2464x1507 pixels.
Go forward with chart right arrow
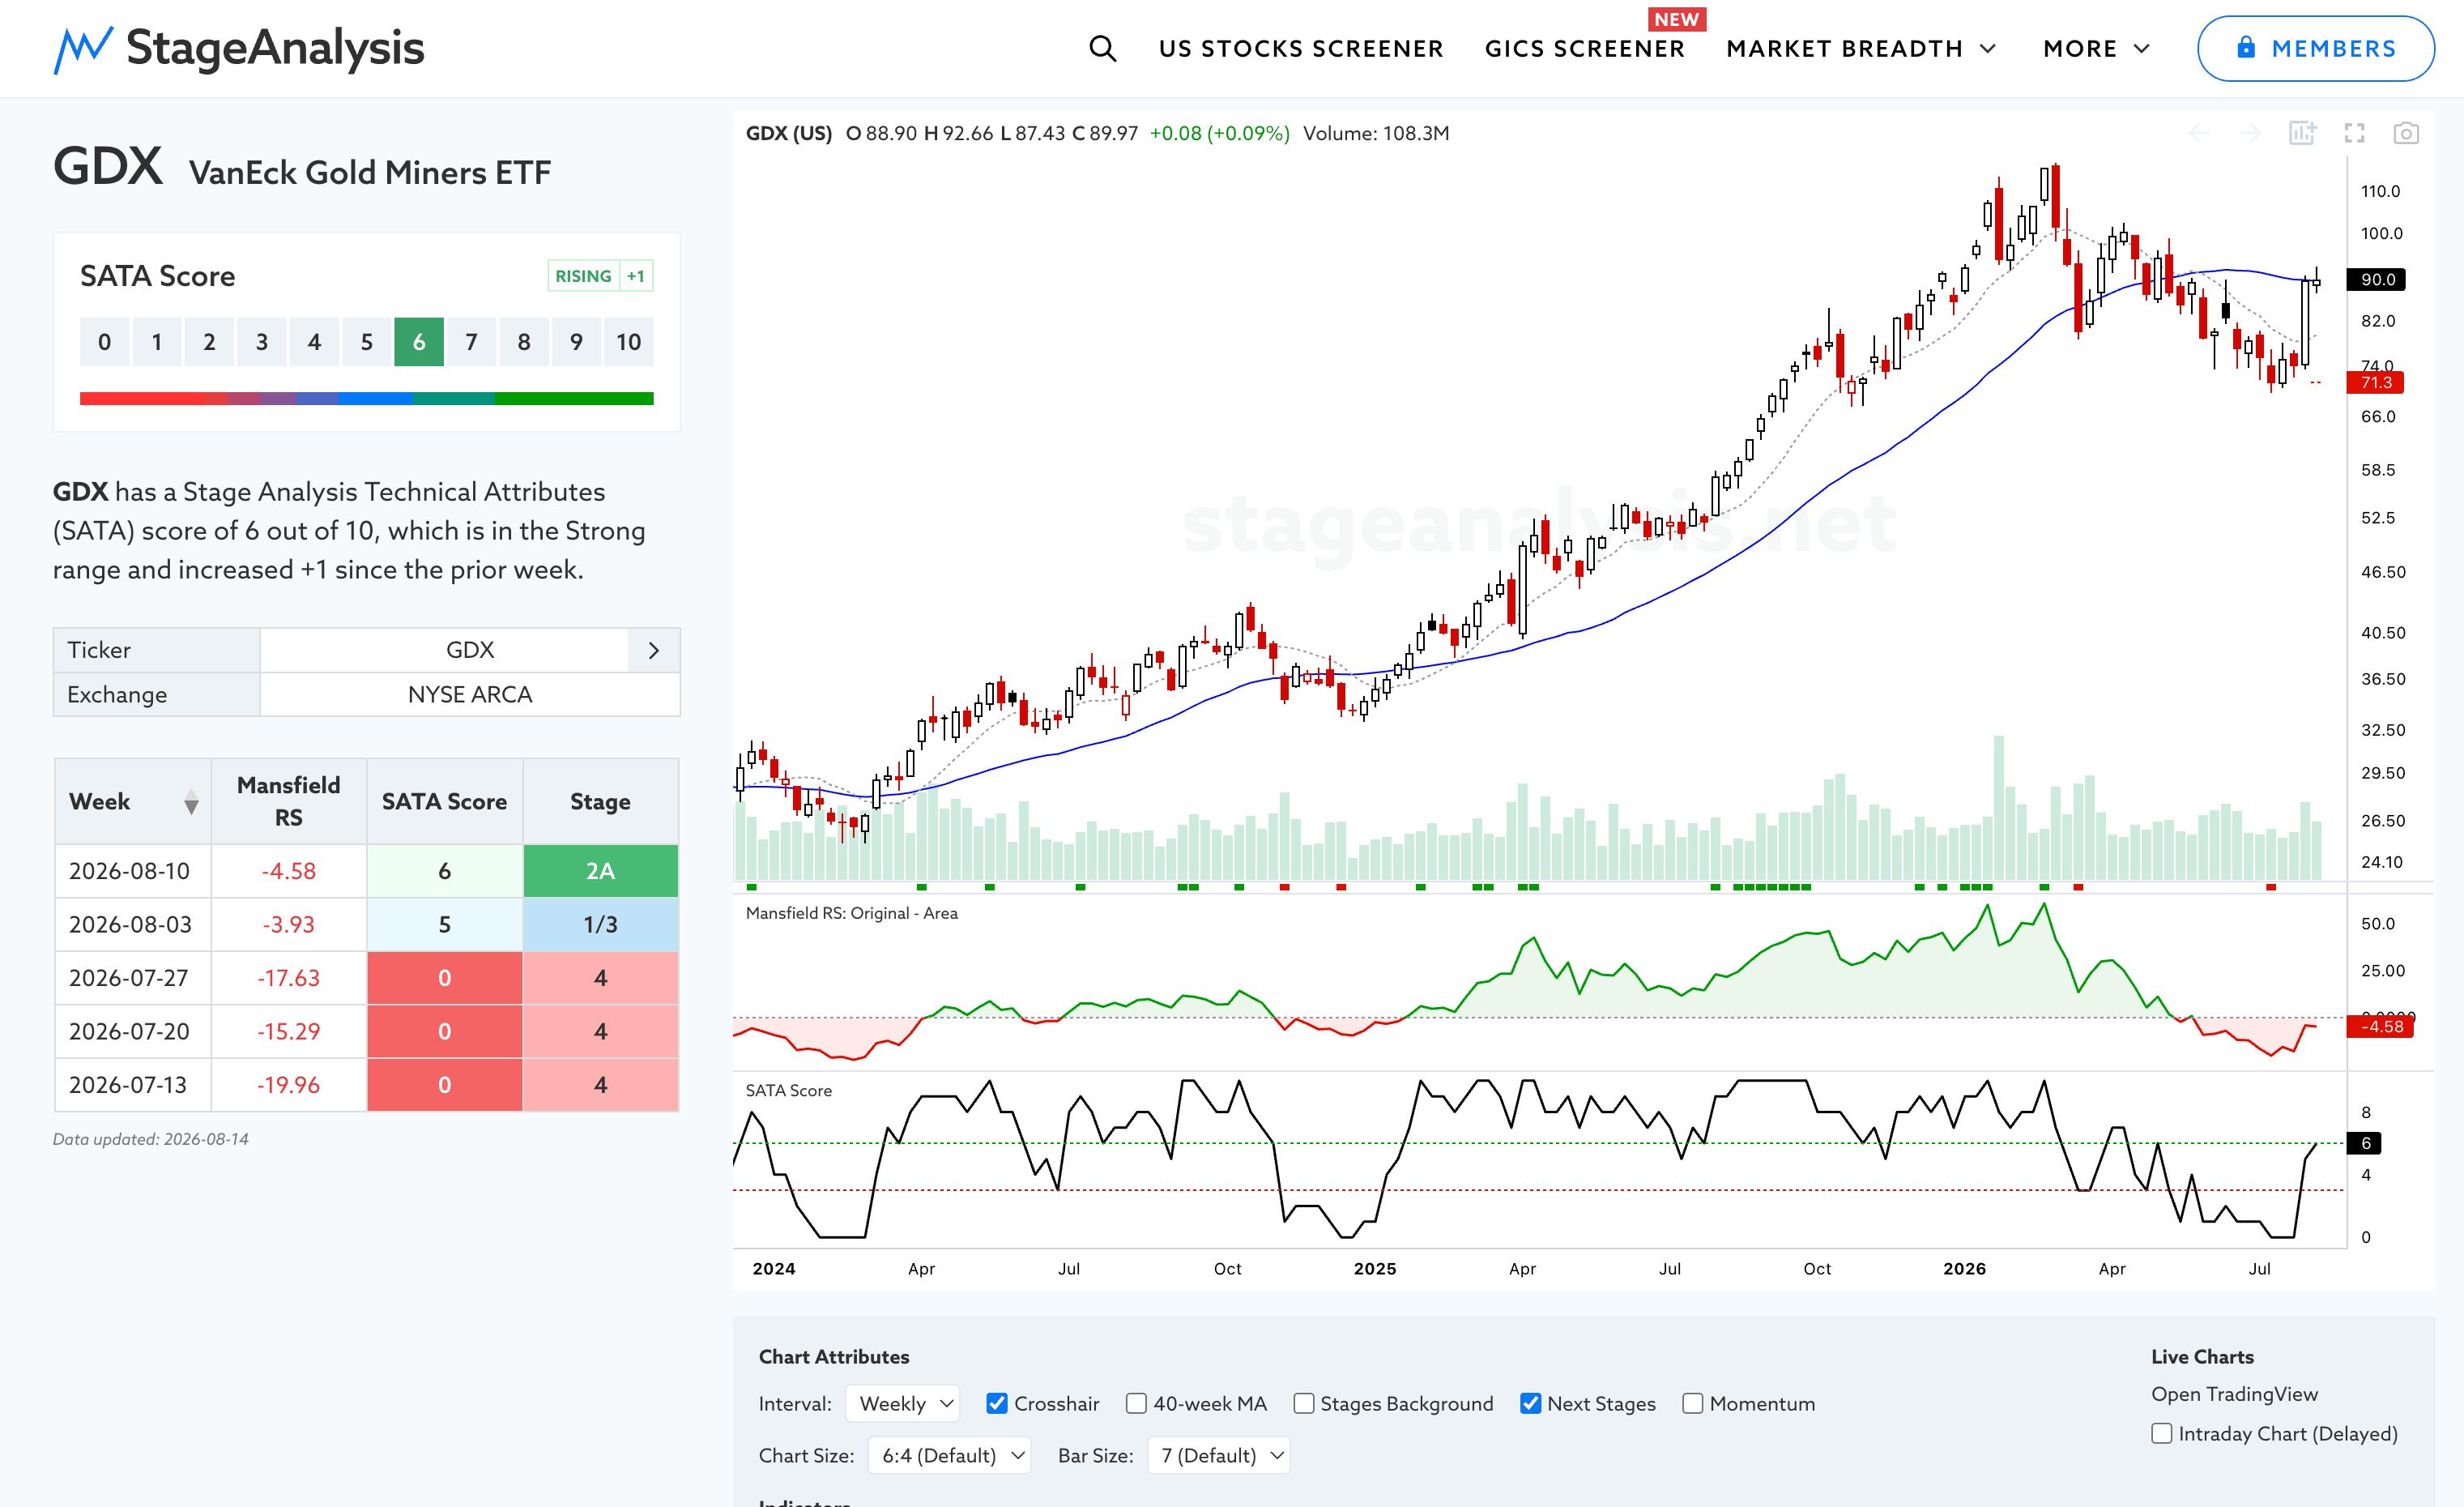click(x=2250, y=133)
